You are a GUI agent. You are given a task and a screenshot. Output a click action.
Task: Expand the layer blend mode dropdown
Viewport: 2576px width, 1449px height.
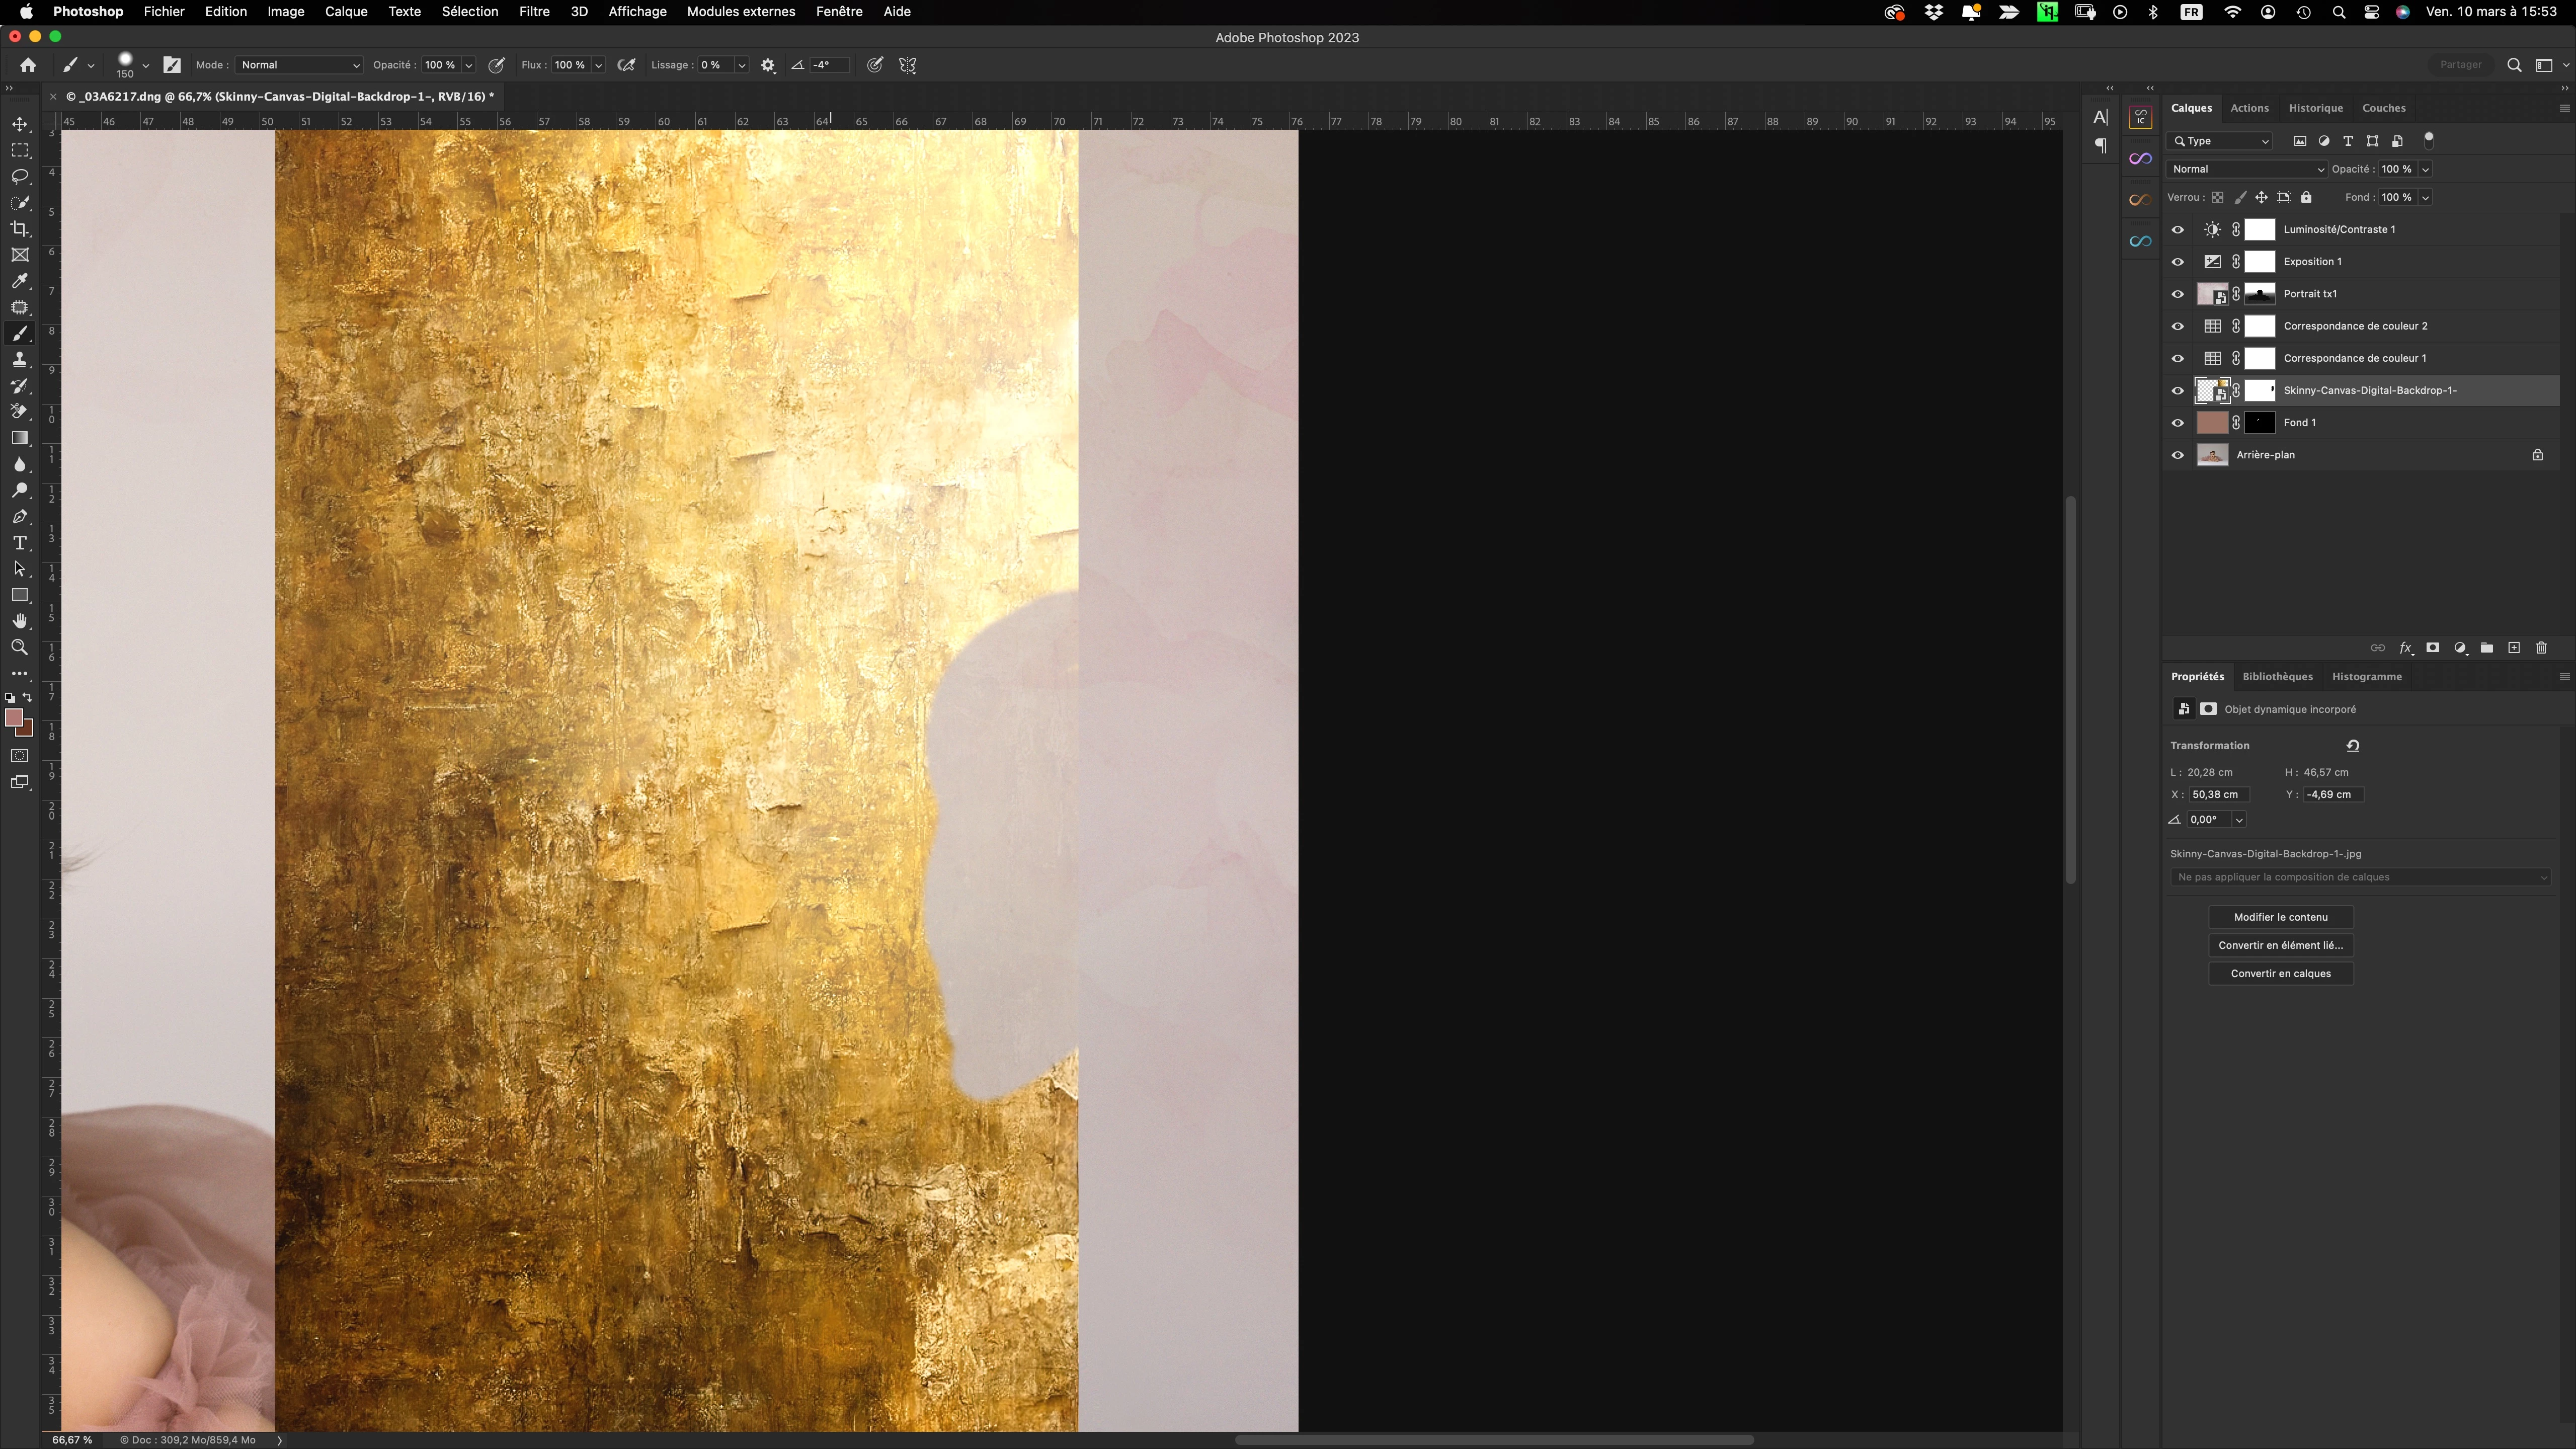pos(2247,169)
